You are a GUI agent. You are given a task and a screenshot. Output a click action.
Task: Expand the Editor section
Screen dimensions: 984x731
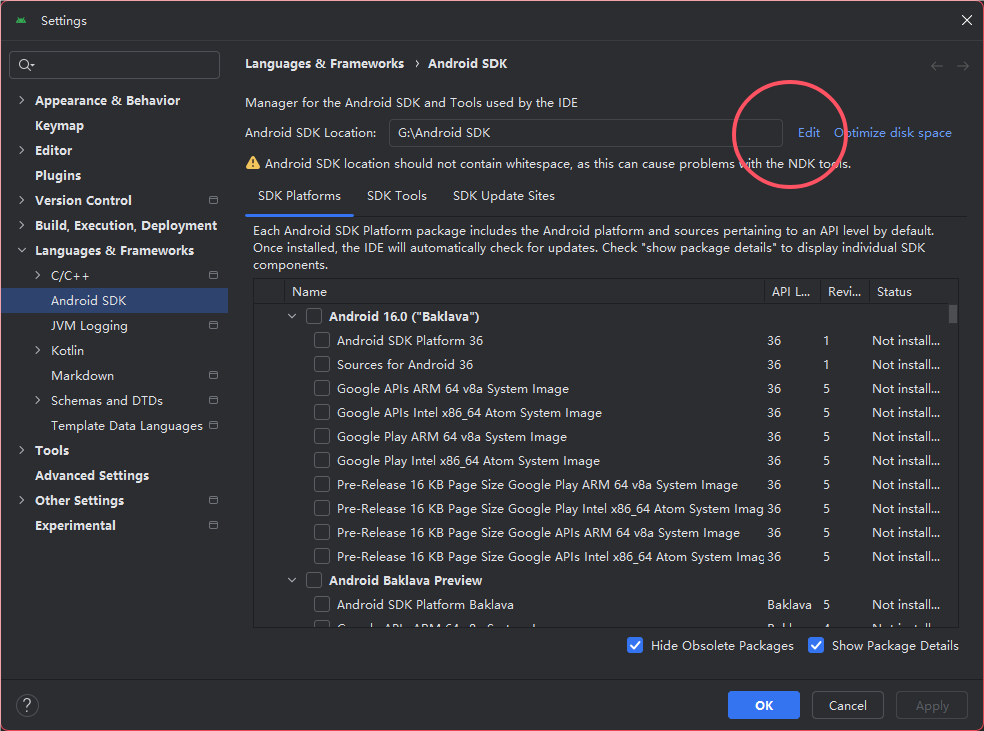[22, 150]
